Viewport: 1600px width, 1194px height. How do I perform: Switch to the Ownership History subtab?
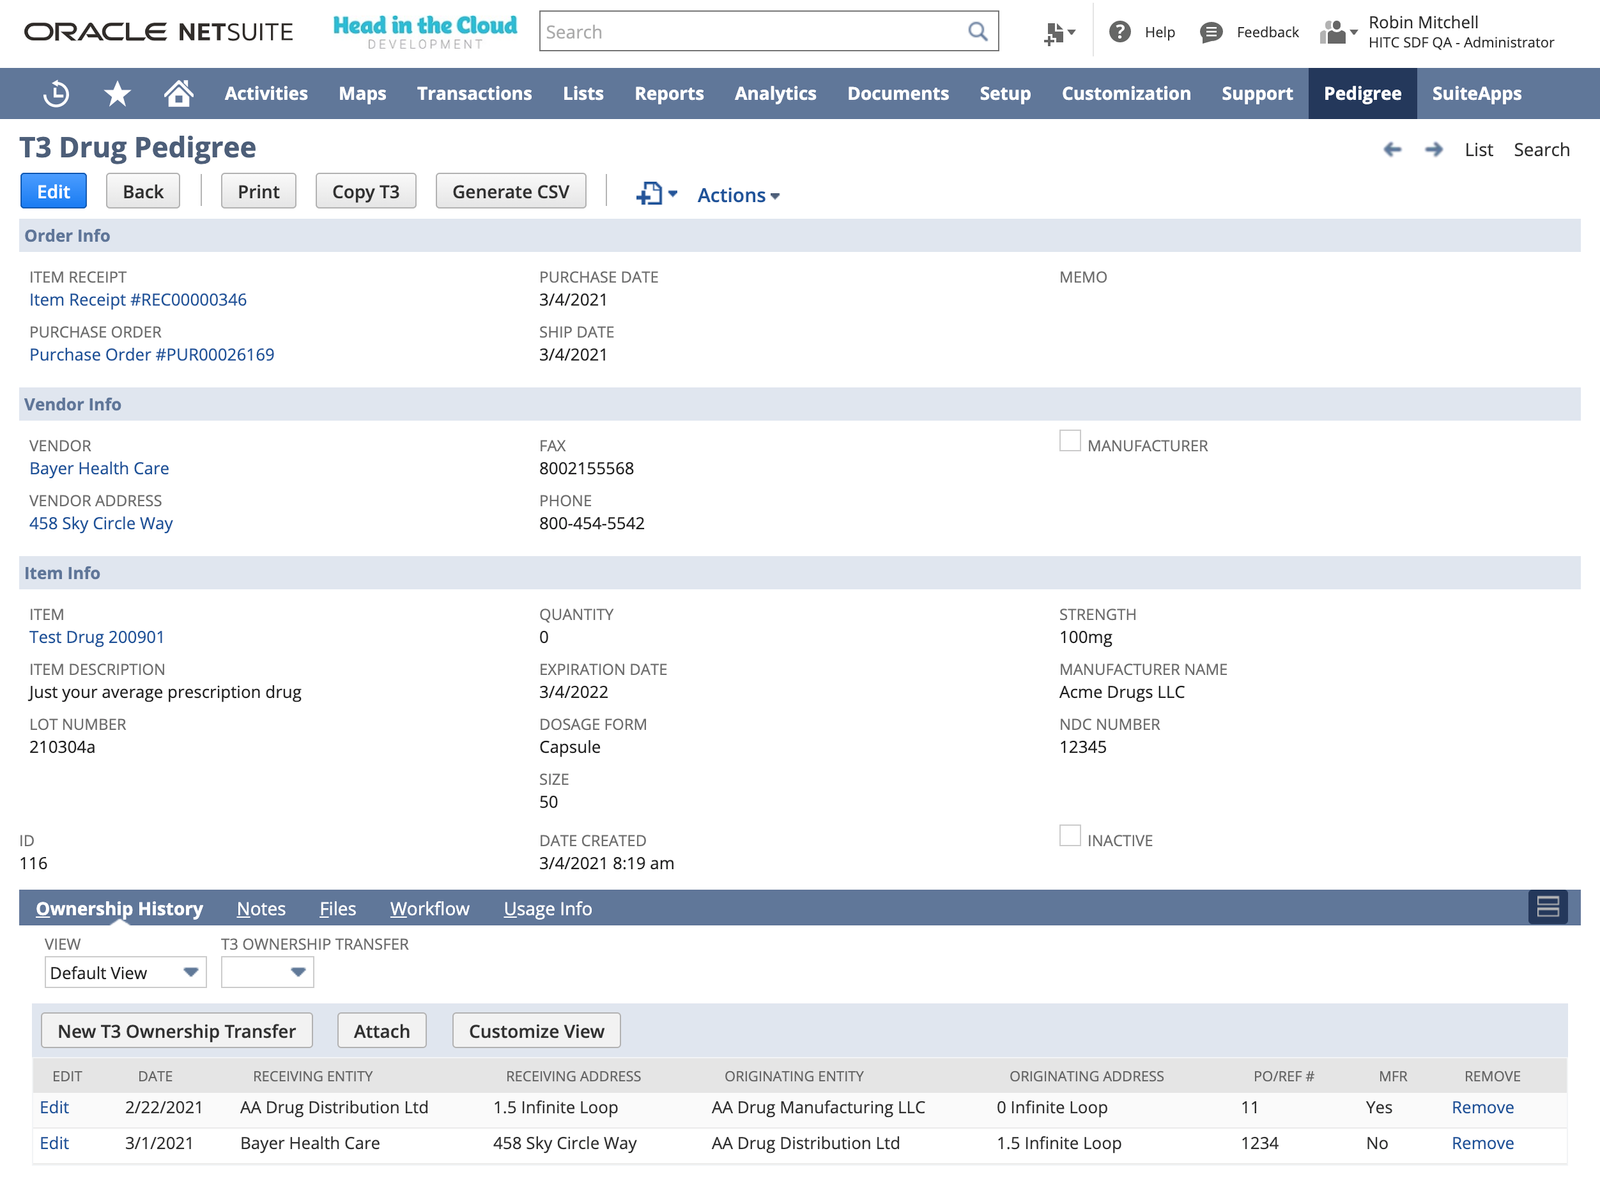119,908
